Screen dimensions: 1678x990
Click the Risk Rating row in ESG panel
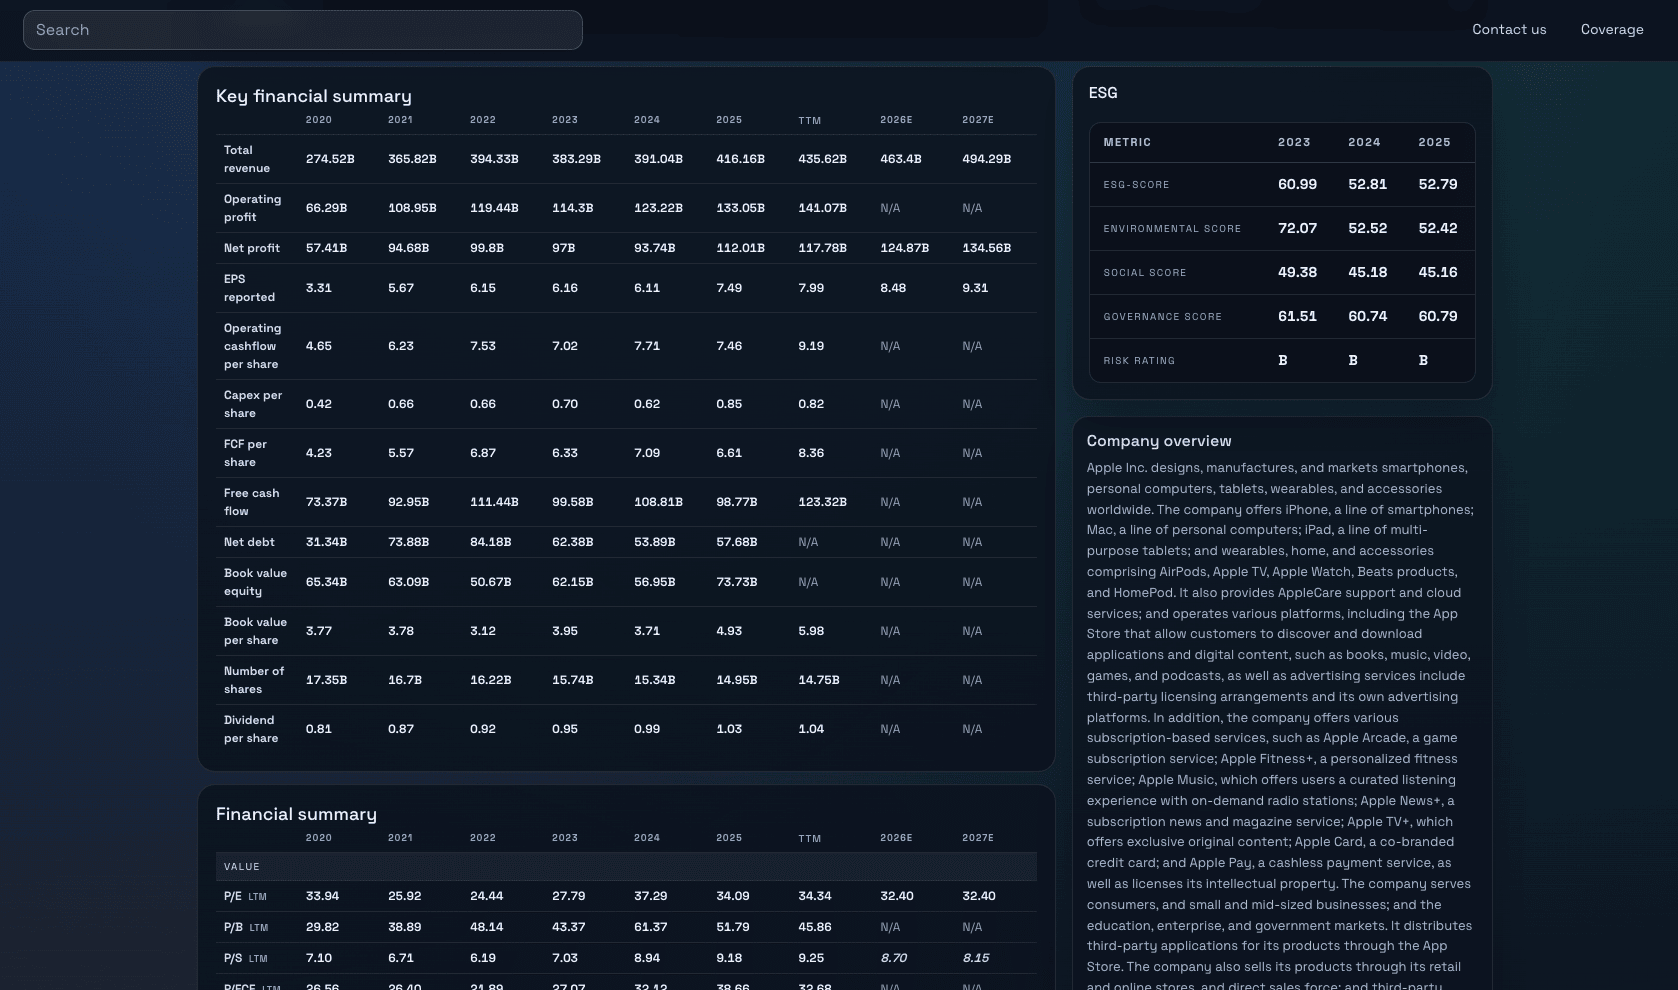pyautogui.click(x=1138, y=361)
